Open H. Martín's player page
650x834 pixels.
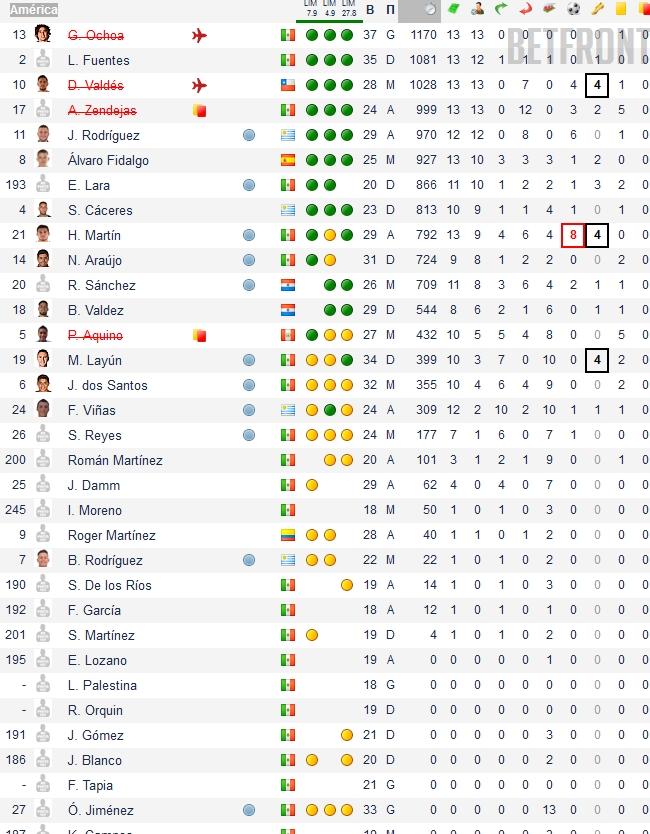pos(94,235)
